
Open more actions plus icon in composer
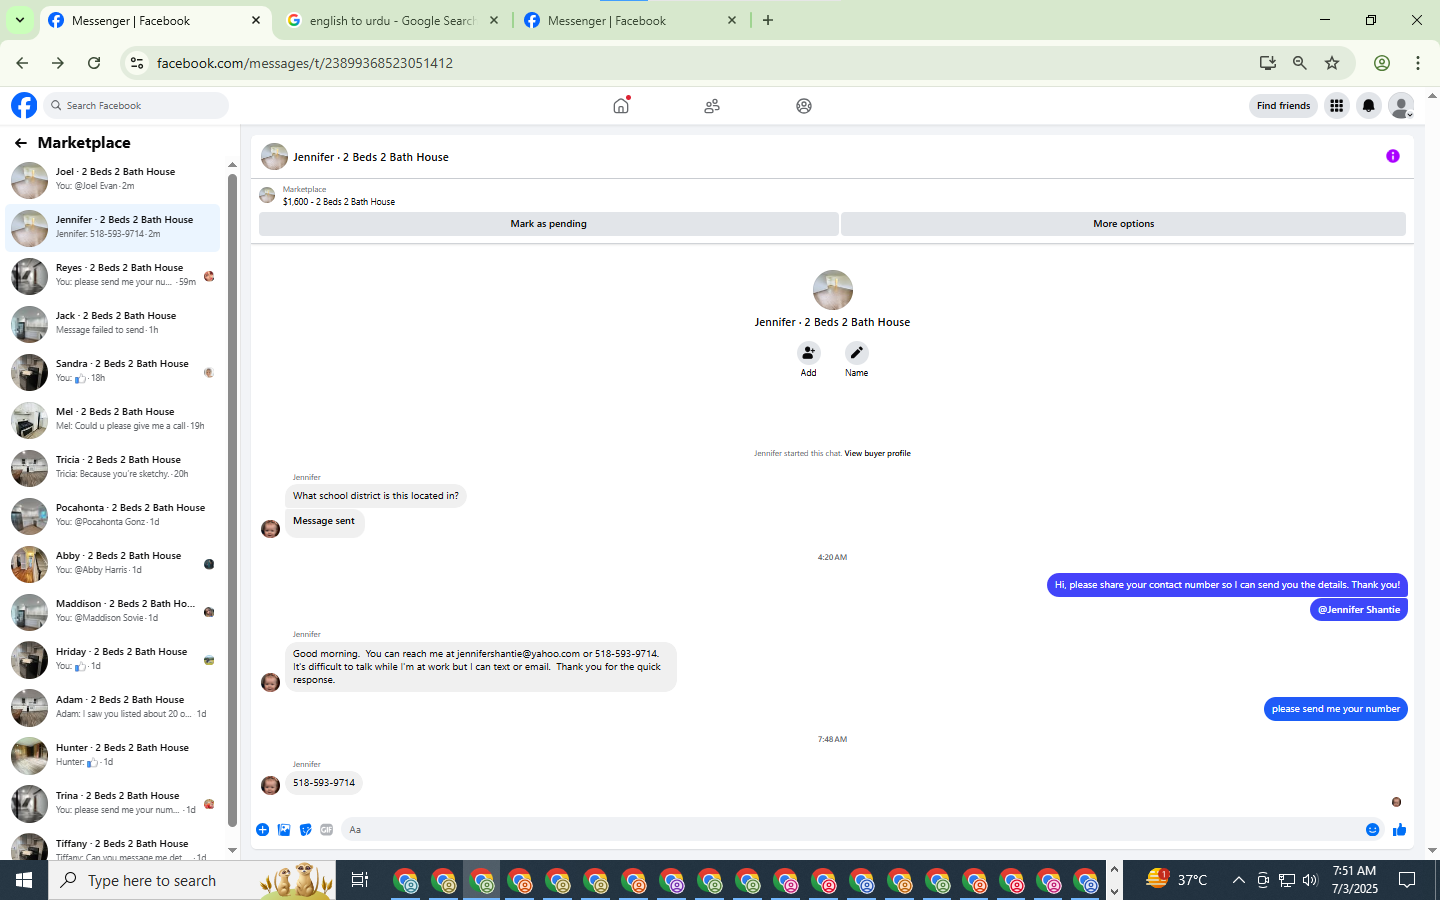coord(262,829)
